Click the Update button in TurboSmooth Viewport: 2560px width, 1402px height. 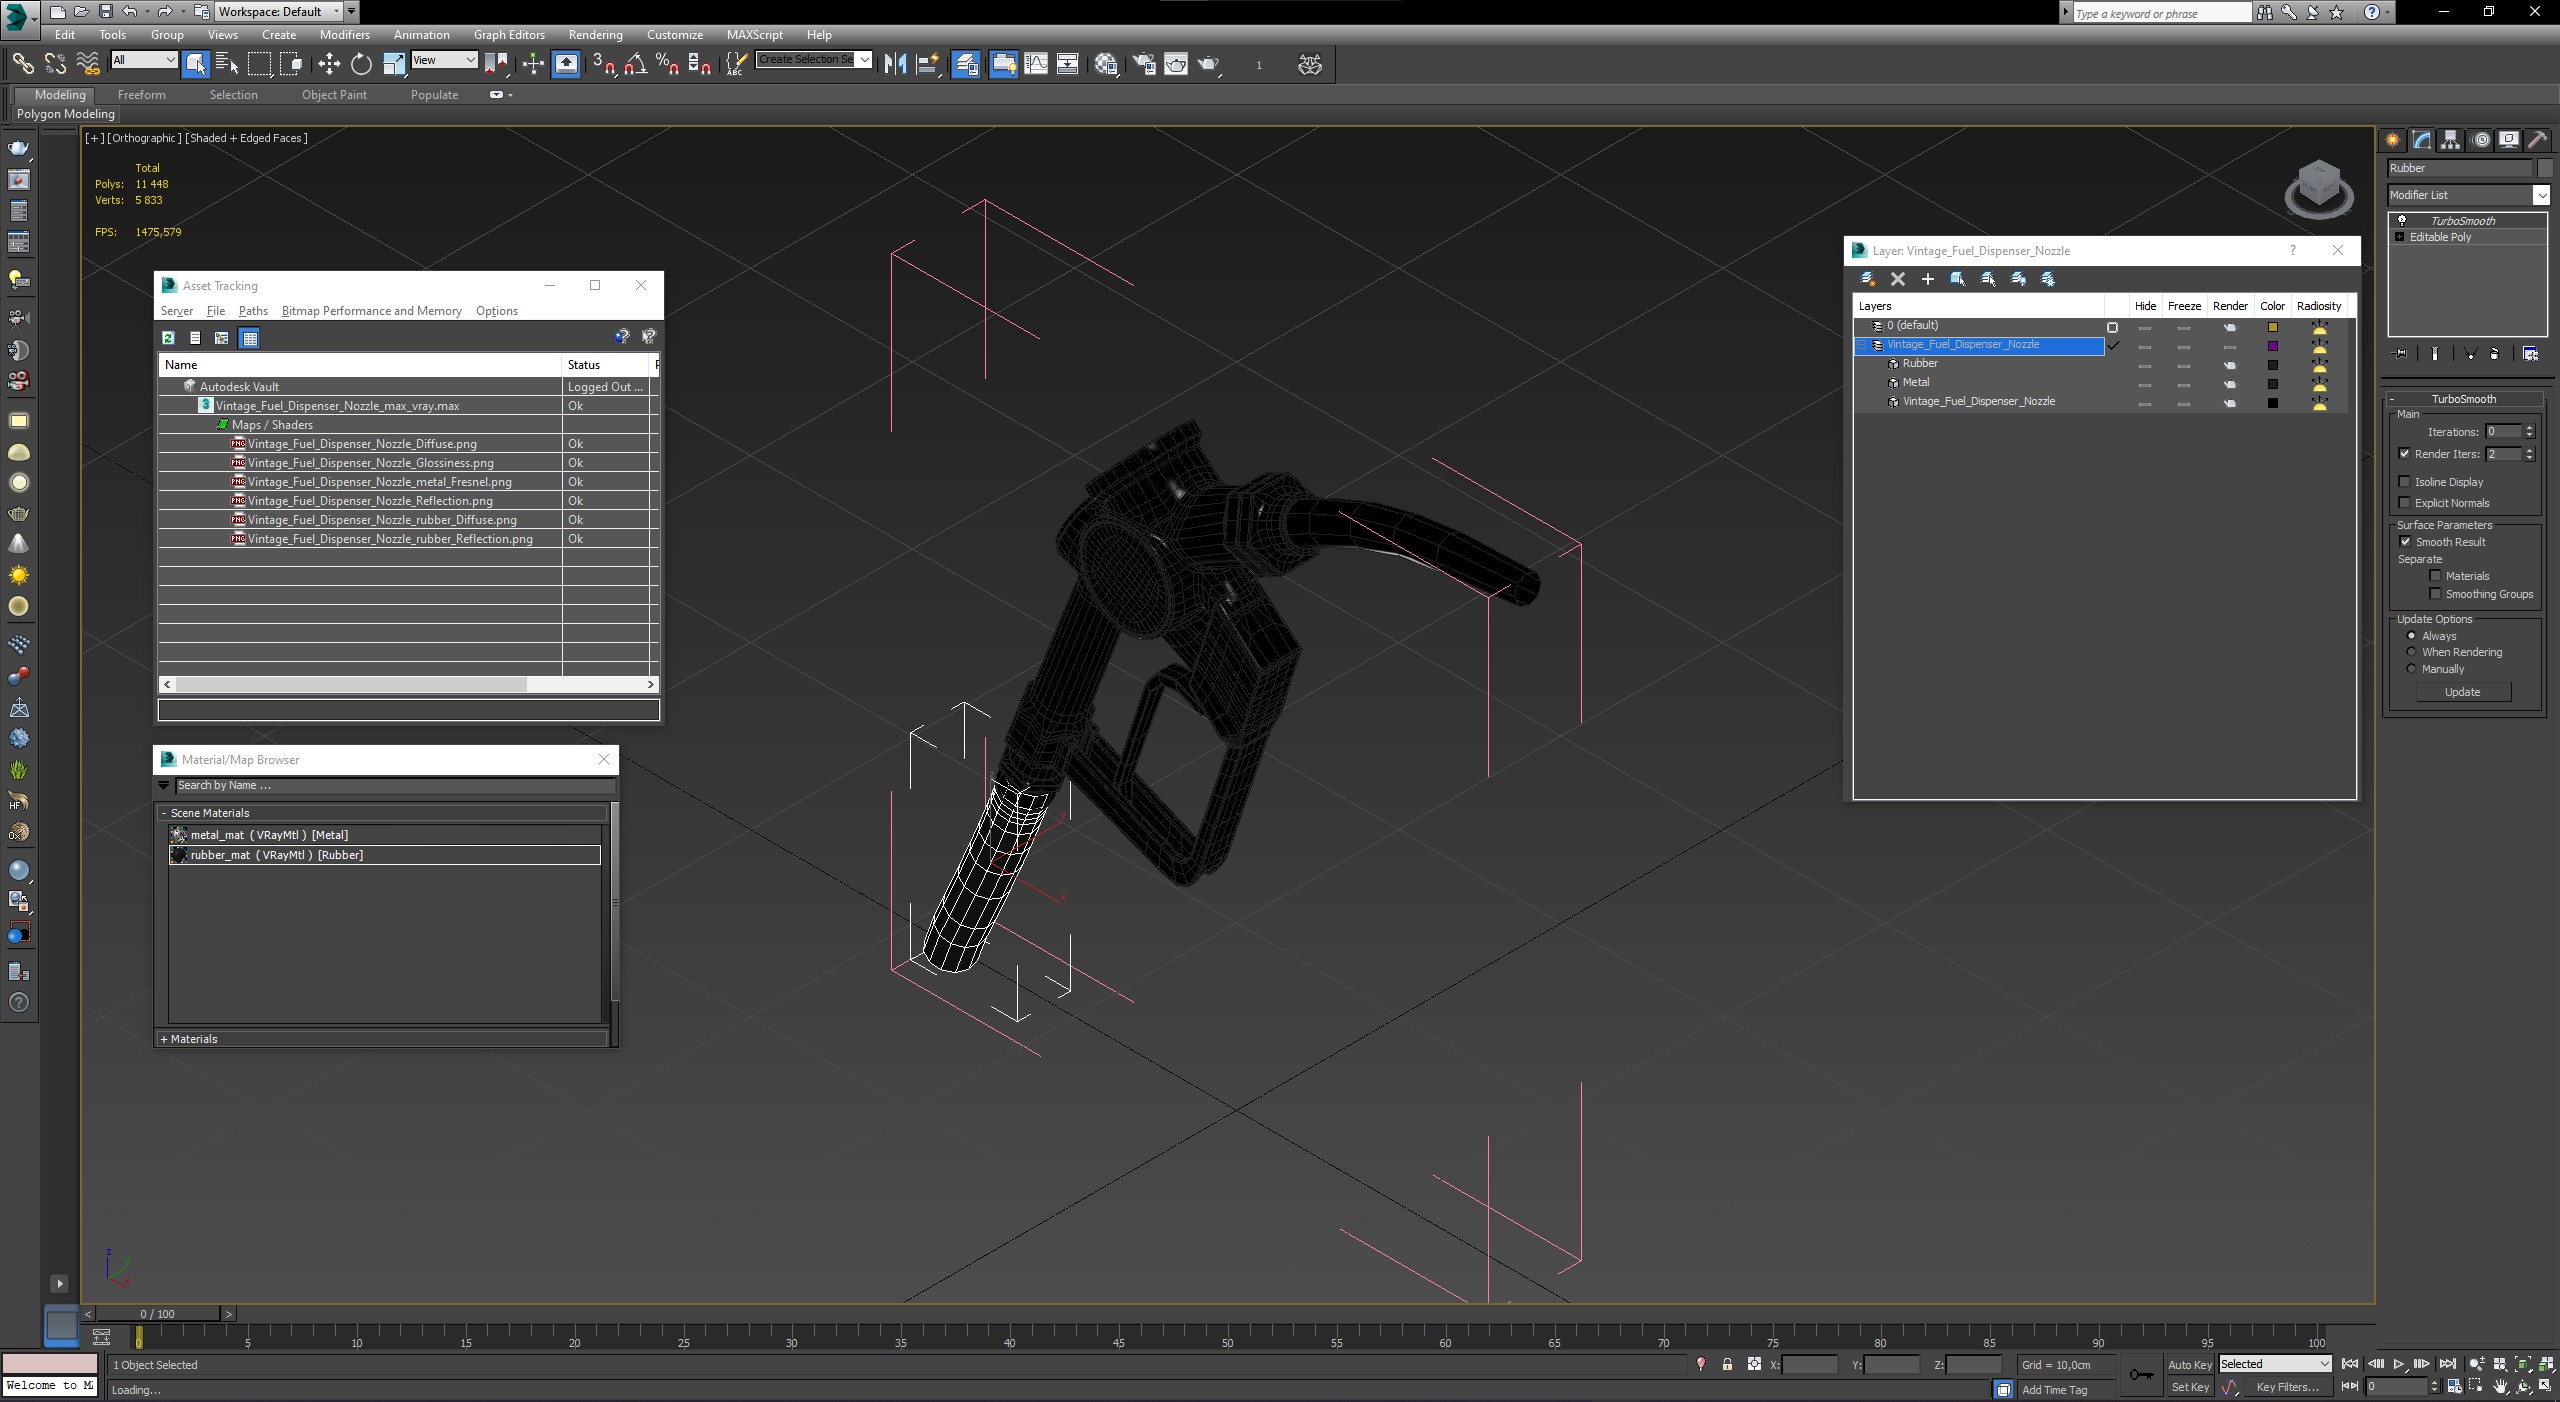tap(2462, 692)
